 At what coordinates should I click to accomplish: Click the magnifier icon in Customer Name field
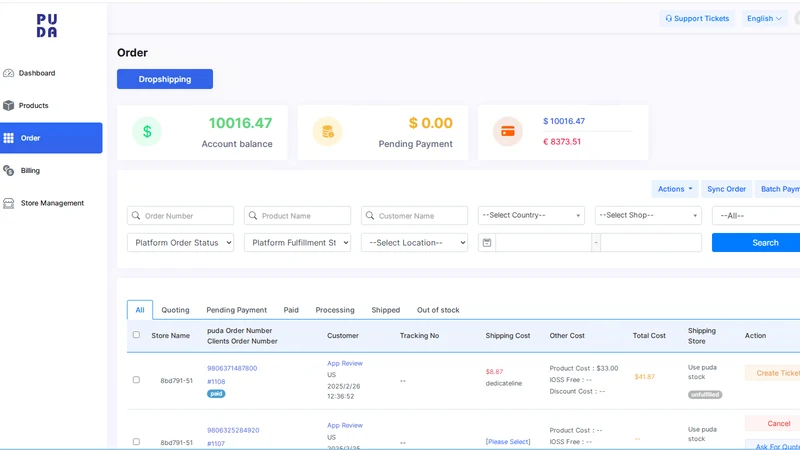[370, 216]
